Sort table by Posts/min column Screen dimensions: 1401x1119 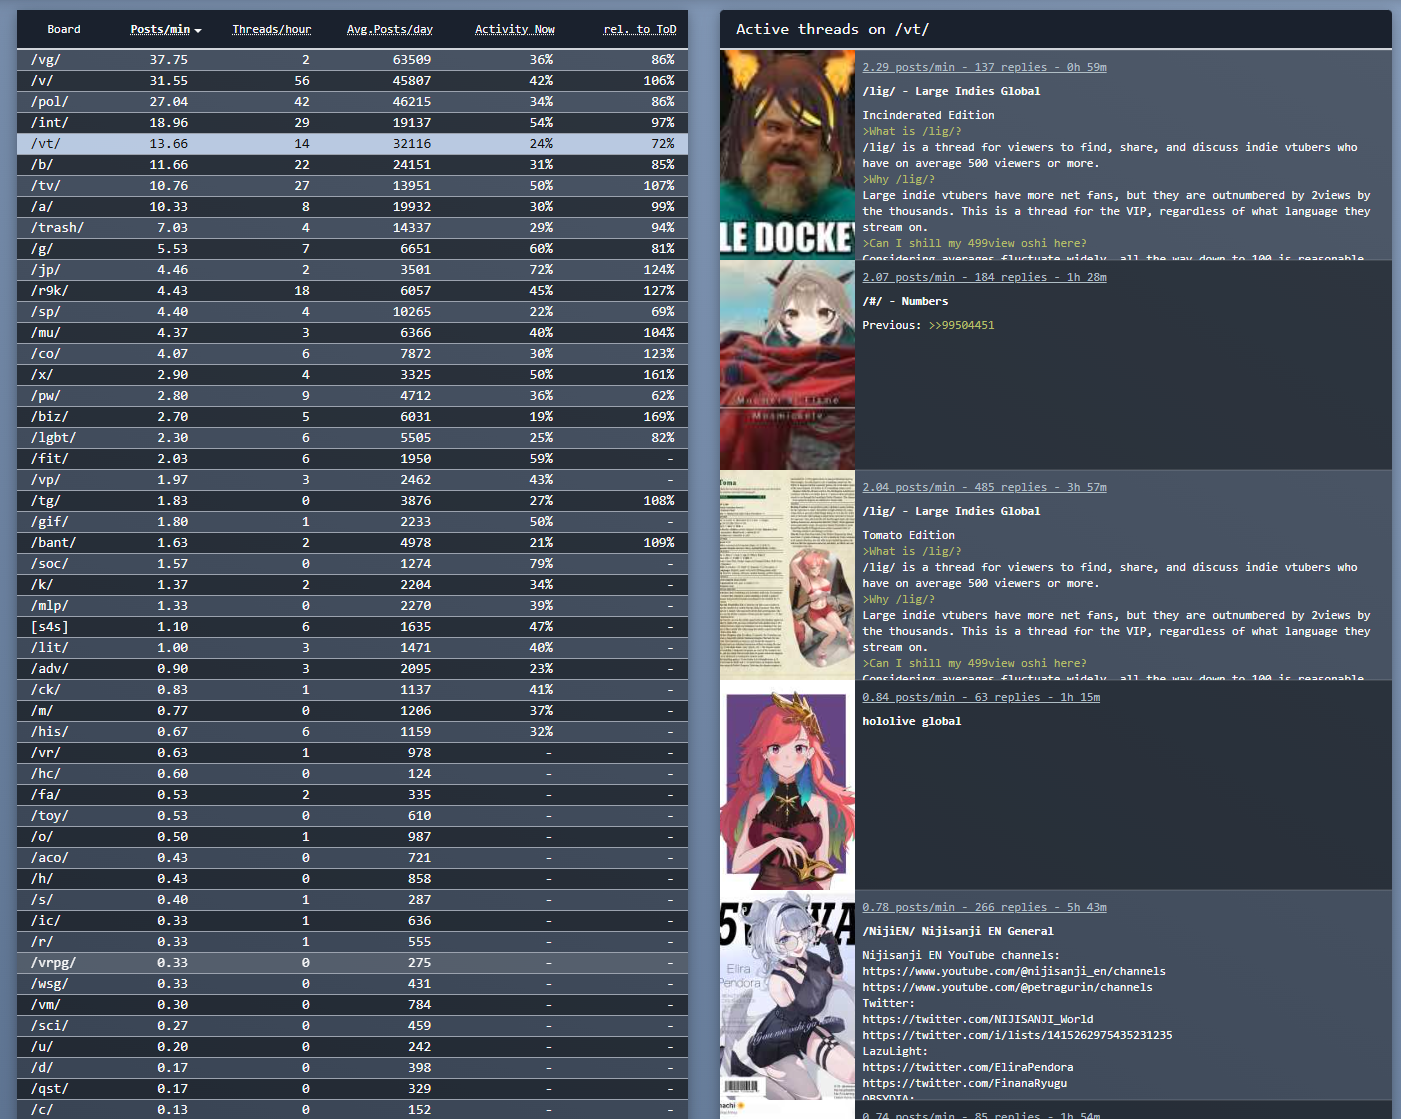(x=165, y=30)
